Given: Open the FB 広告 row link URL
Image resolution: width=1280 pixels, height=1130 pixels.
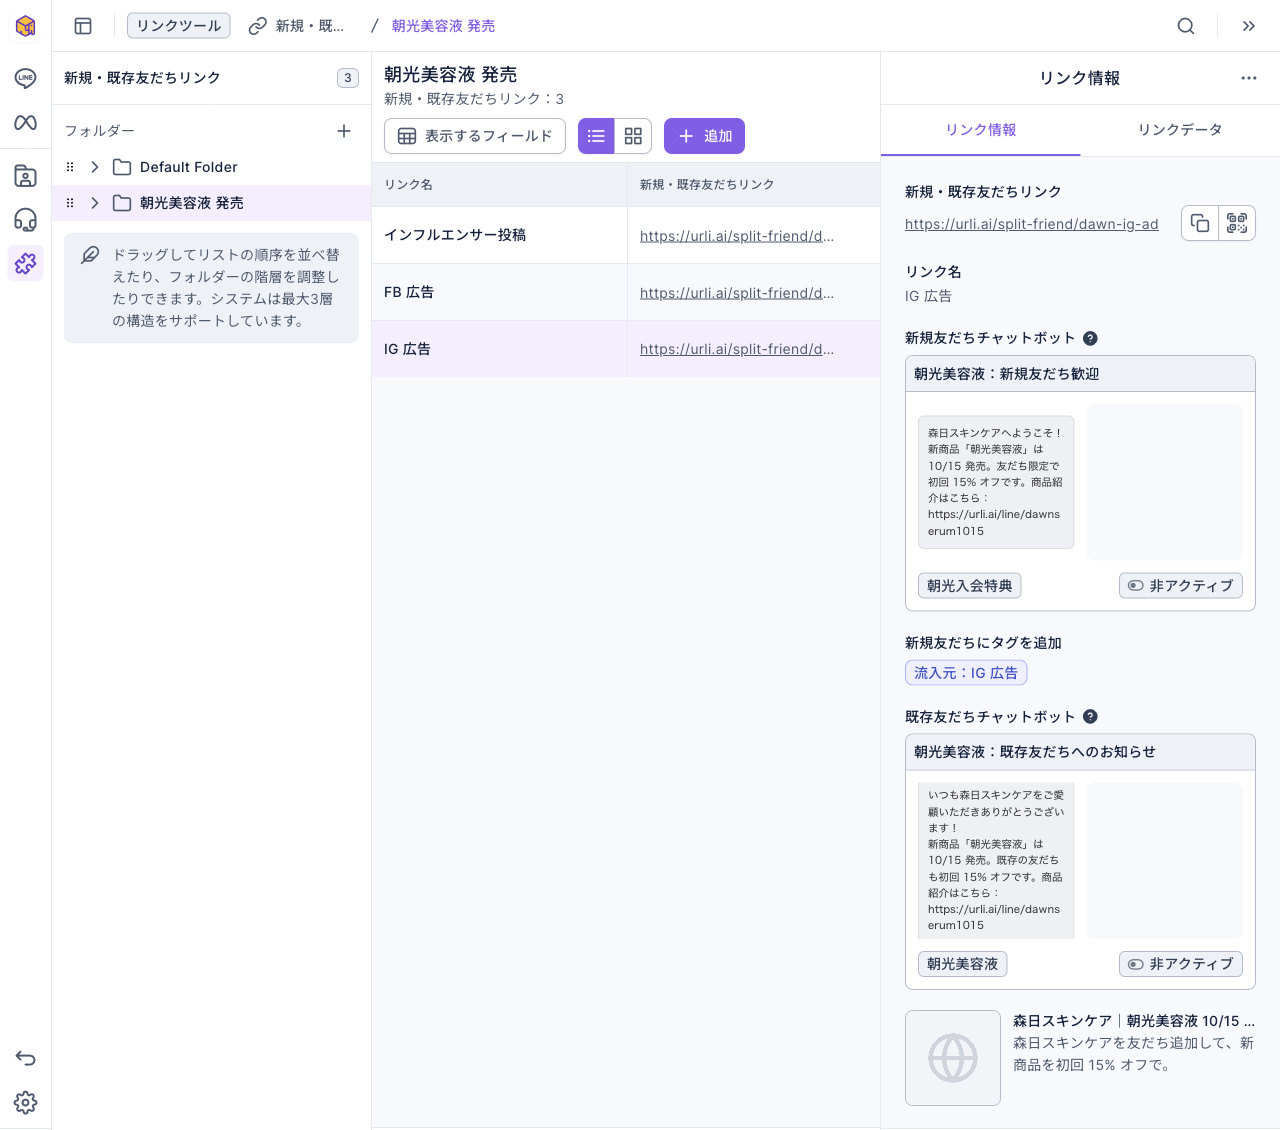Looking at the screenshot, I should 737,293.
